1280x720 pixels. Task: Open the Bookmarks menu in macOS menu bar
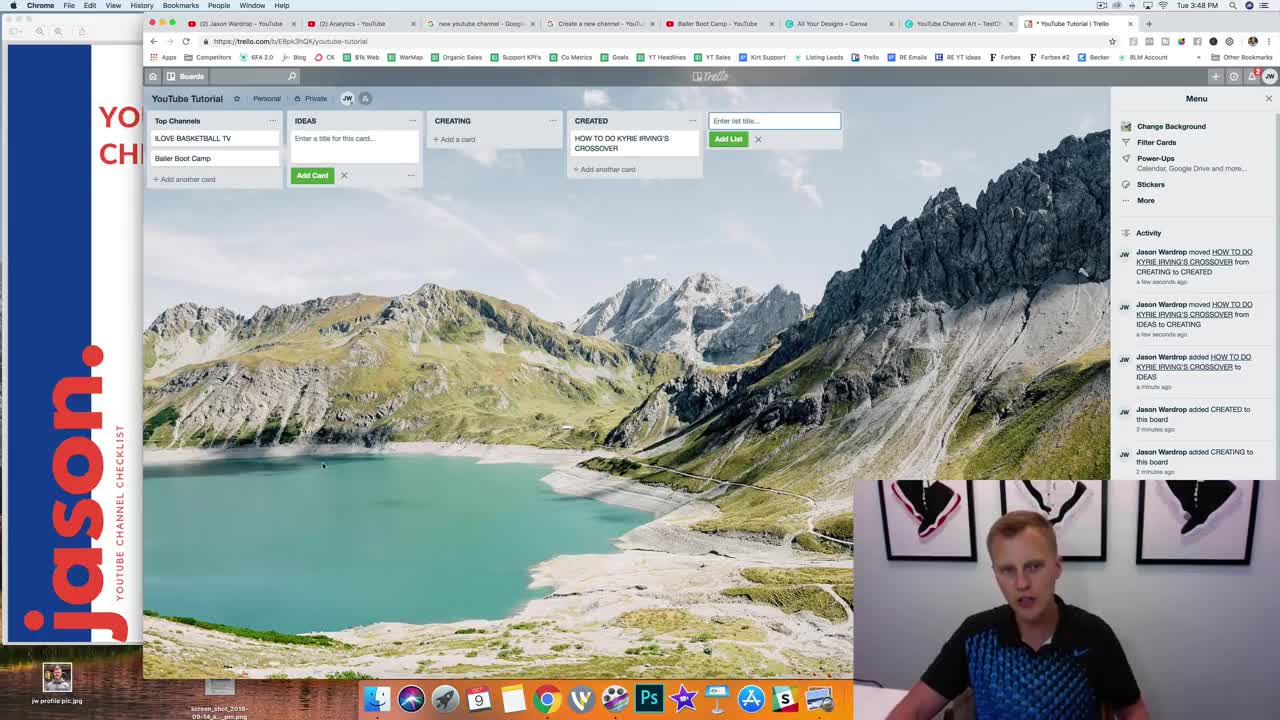point(180,5)
